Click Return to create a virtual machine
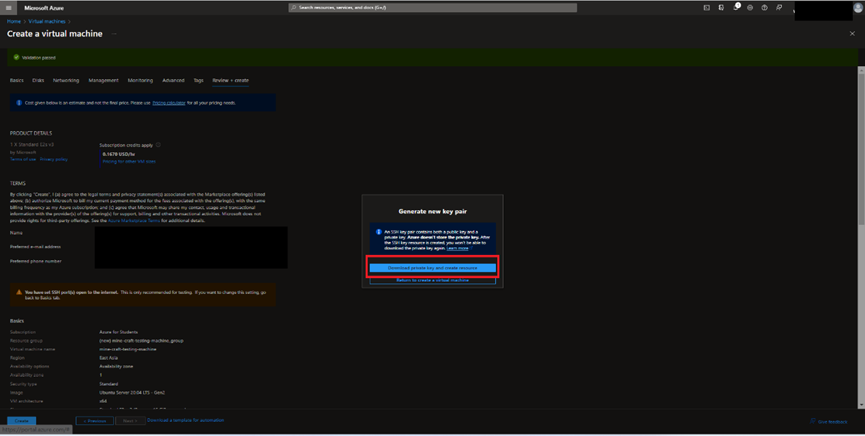 coord(432,280)
